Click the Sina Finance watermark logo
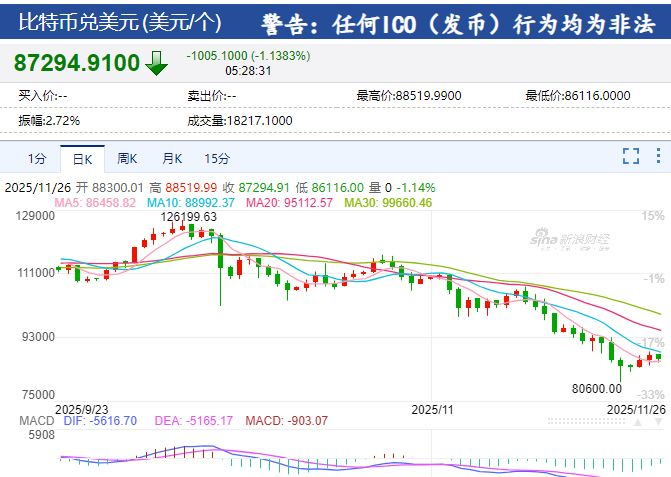671x477 pixels. pyautogui.click(x=570, y=240)
